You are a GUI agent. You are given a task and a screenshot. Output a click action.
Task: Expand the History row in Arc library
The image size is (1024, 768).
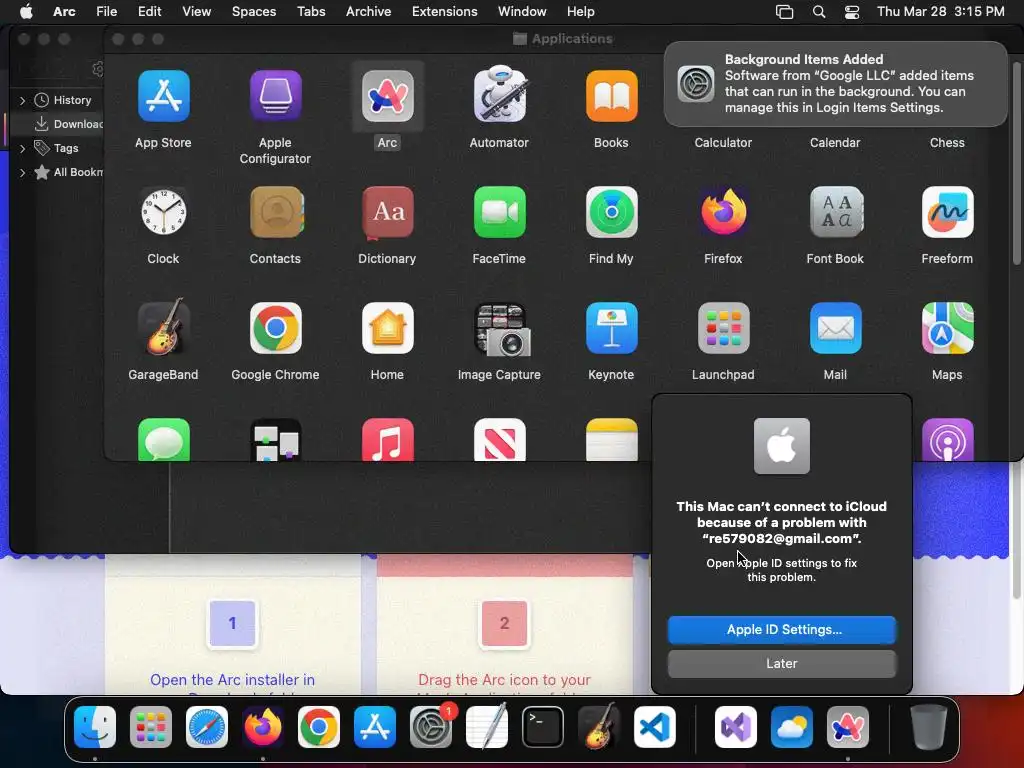(x=22, y=100)
